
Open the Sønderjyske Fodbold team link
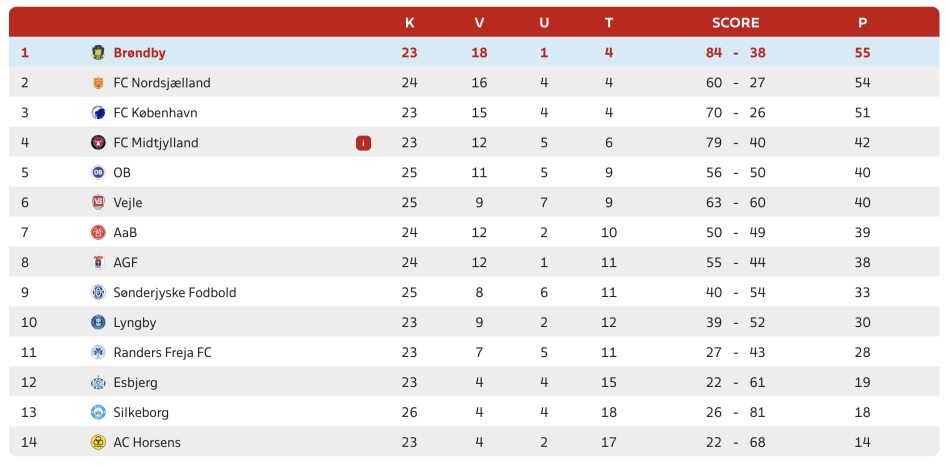click(x=175, y=293)
